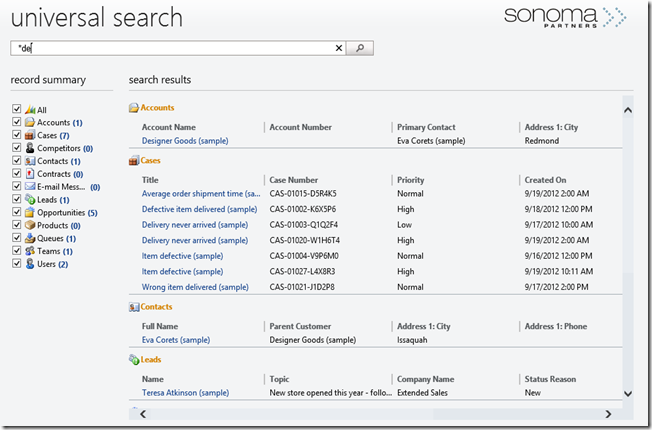Collapse the Cases results section header
Screen dimensions: 652x430
(151, 160)
